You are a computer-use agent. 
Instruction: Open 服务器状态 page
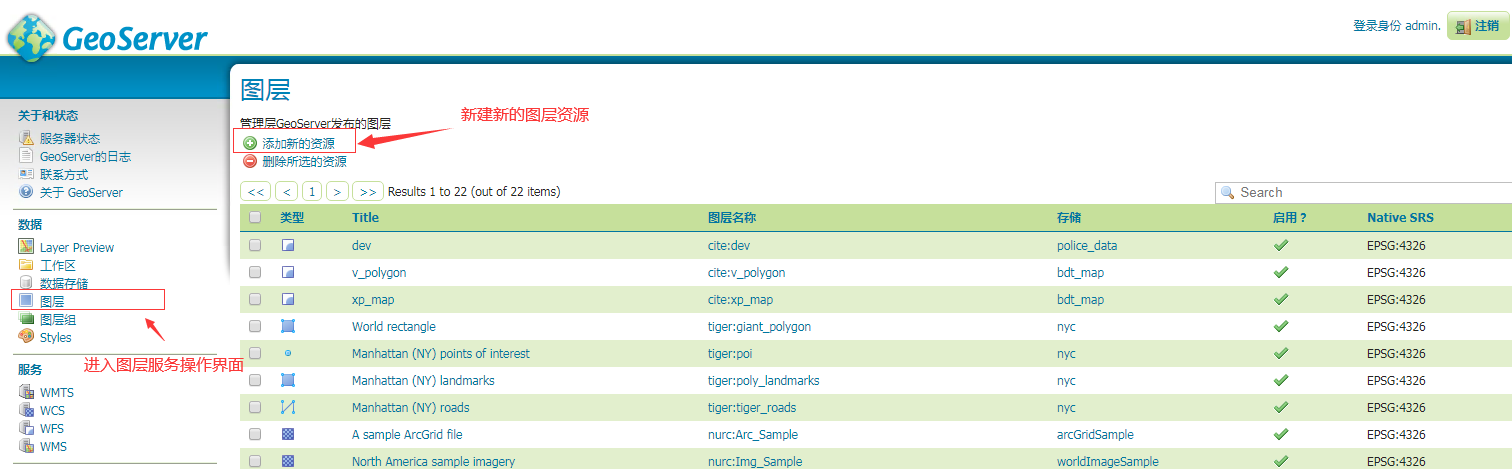(70, 138)
